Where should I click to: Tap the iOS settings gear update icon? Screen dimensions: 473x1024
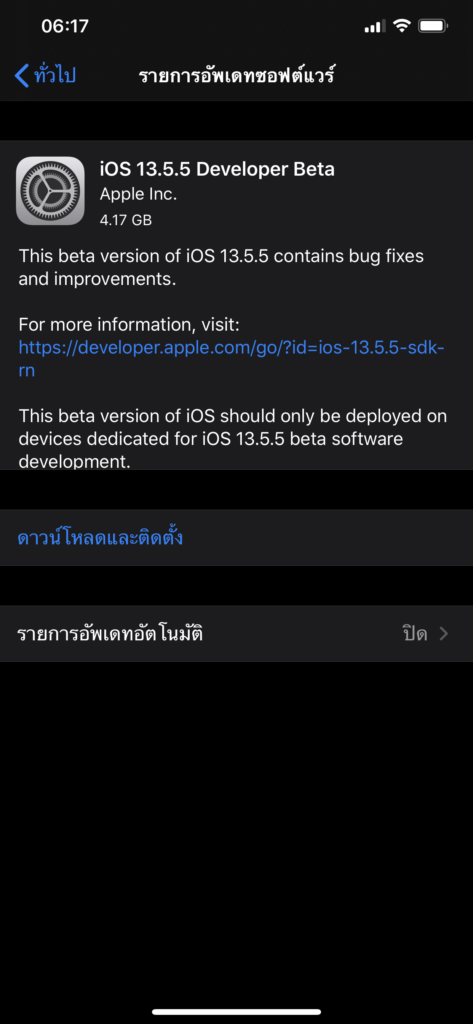tap(50, 191)
